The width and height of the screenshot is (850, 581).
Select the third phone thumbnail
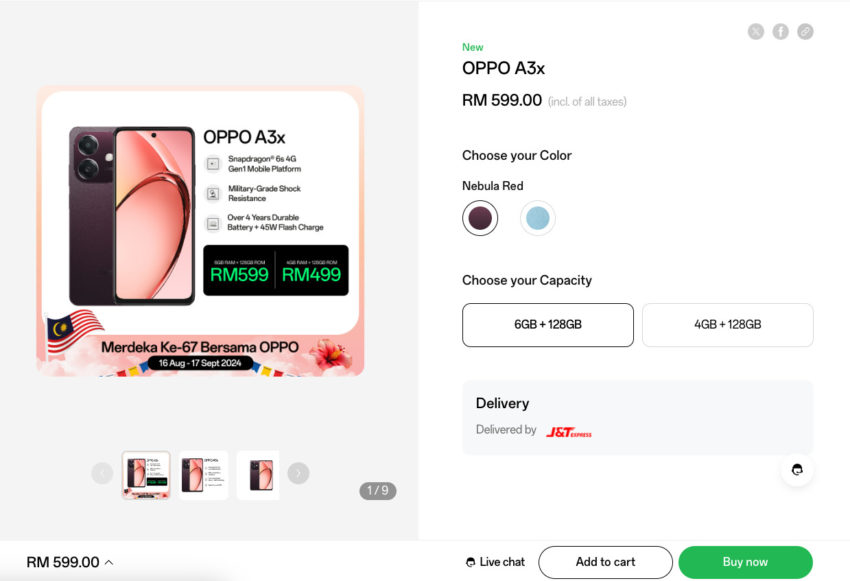pyautogui.click(x=258, y=475)
